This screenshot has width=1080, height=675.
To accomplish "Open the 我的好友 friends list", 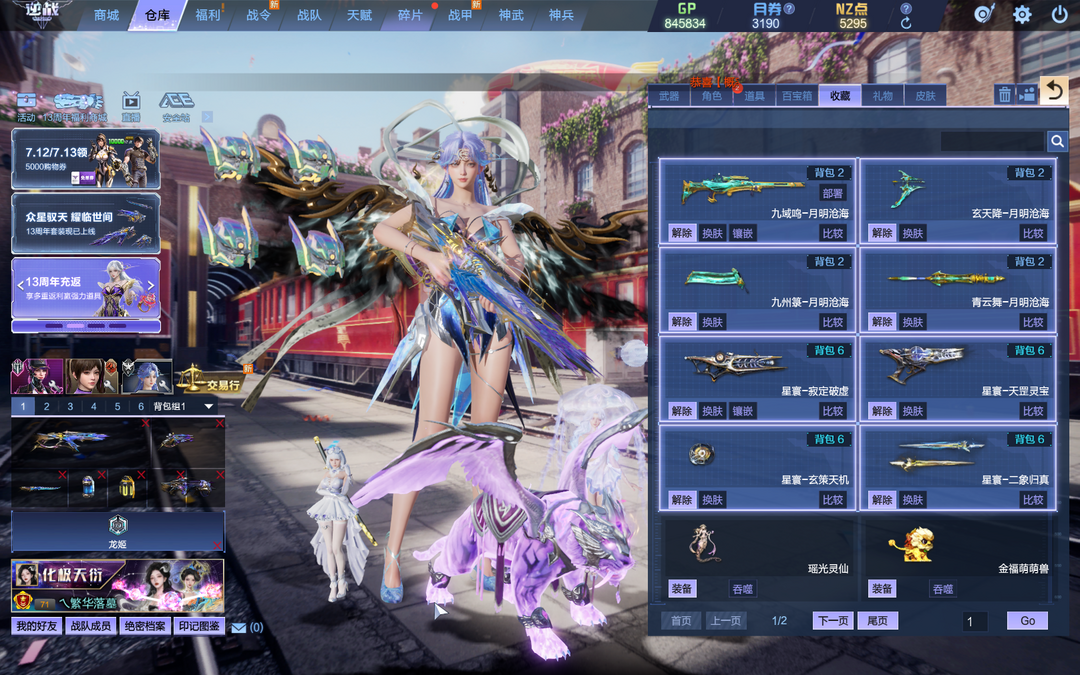I will click(37, 626).
